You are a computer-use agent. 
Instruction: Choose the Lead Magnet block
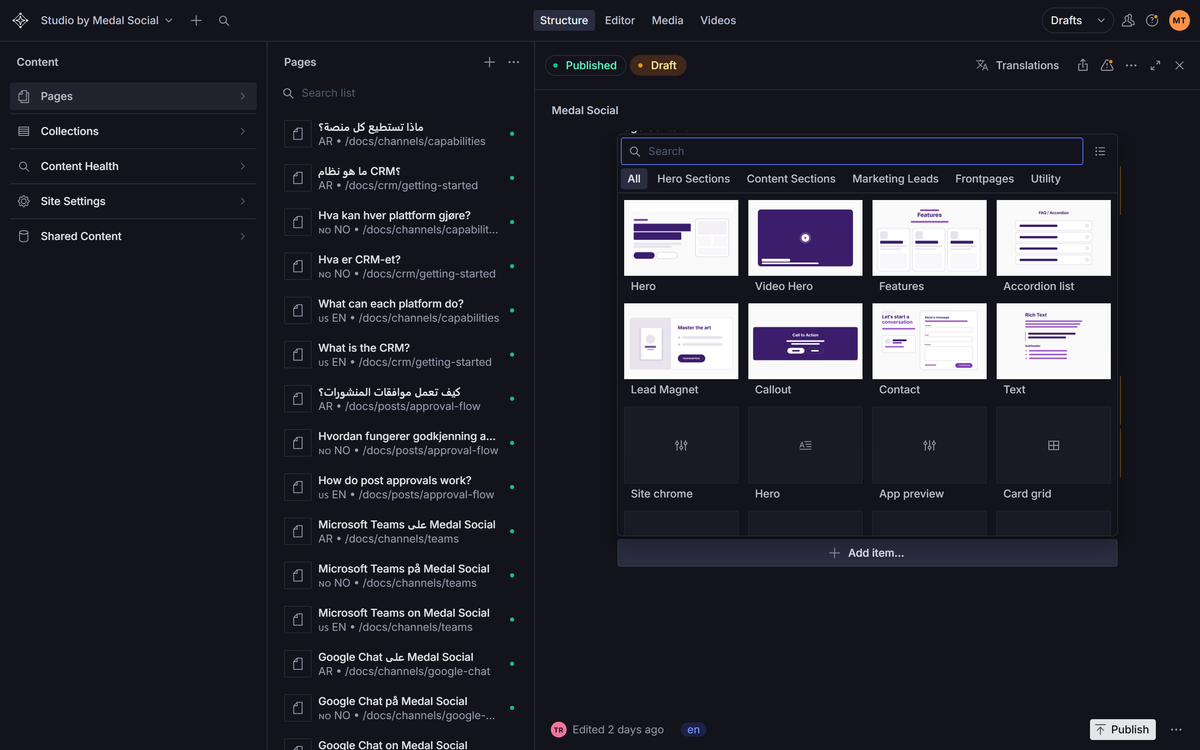pos(681,351)
